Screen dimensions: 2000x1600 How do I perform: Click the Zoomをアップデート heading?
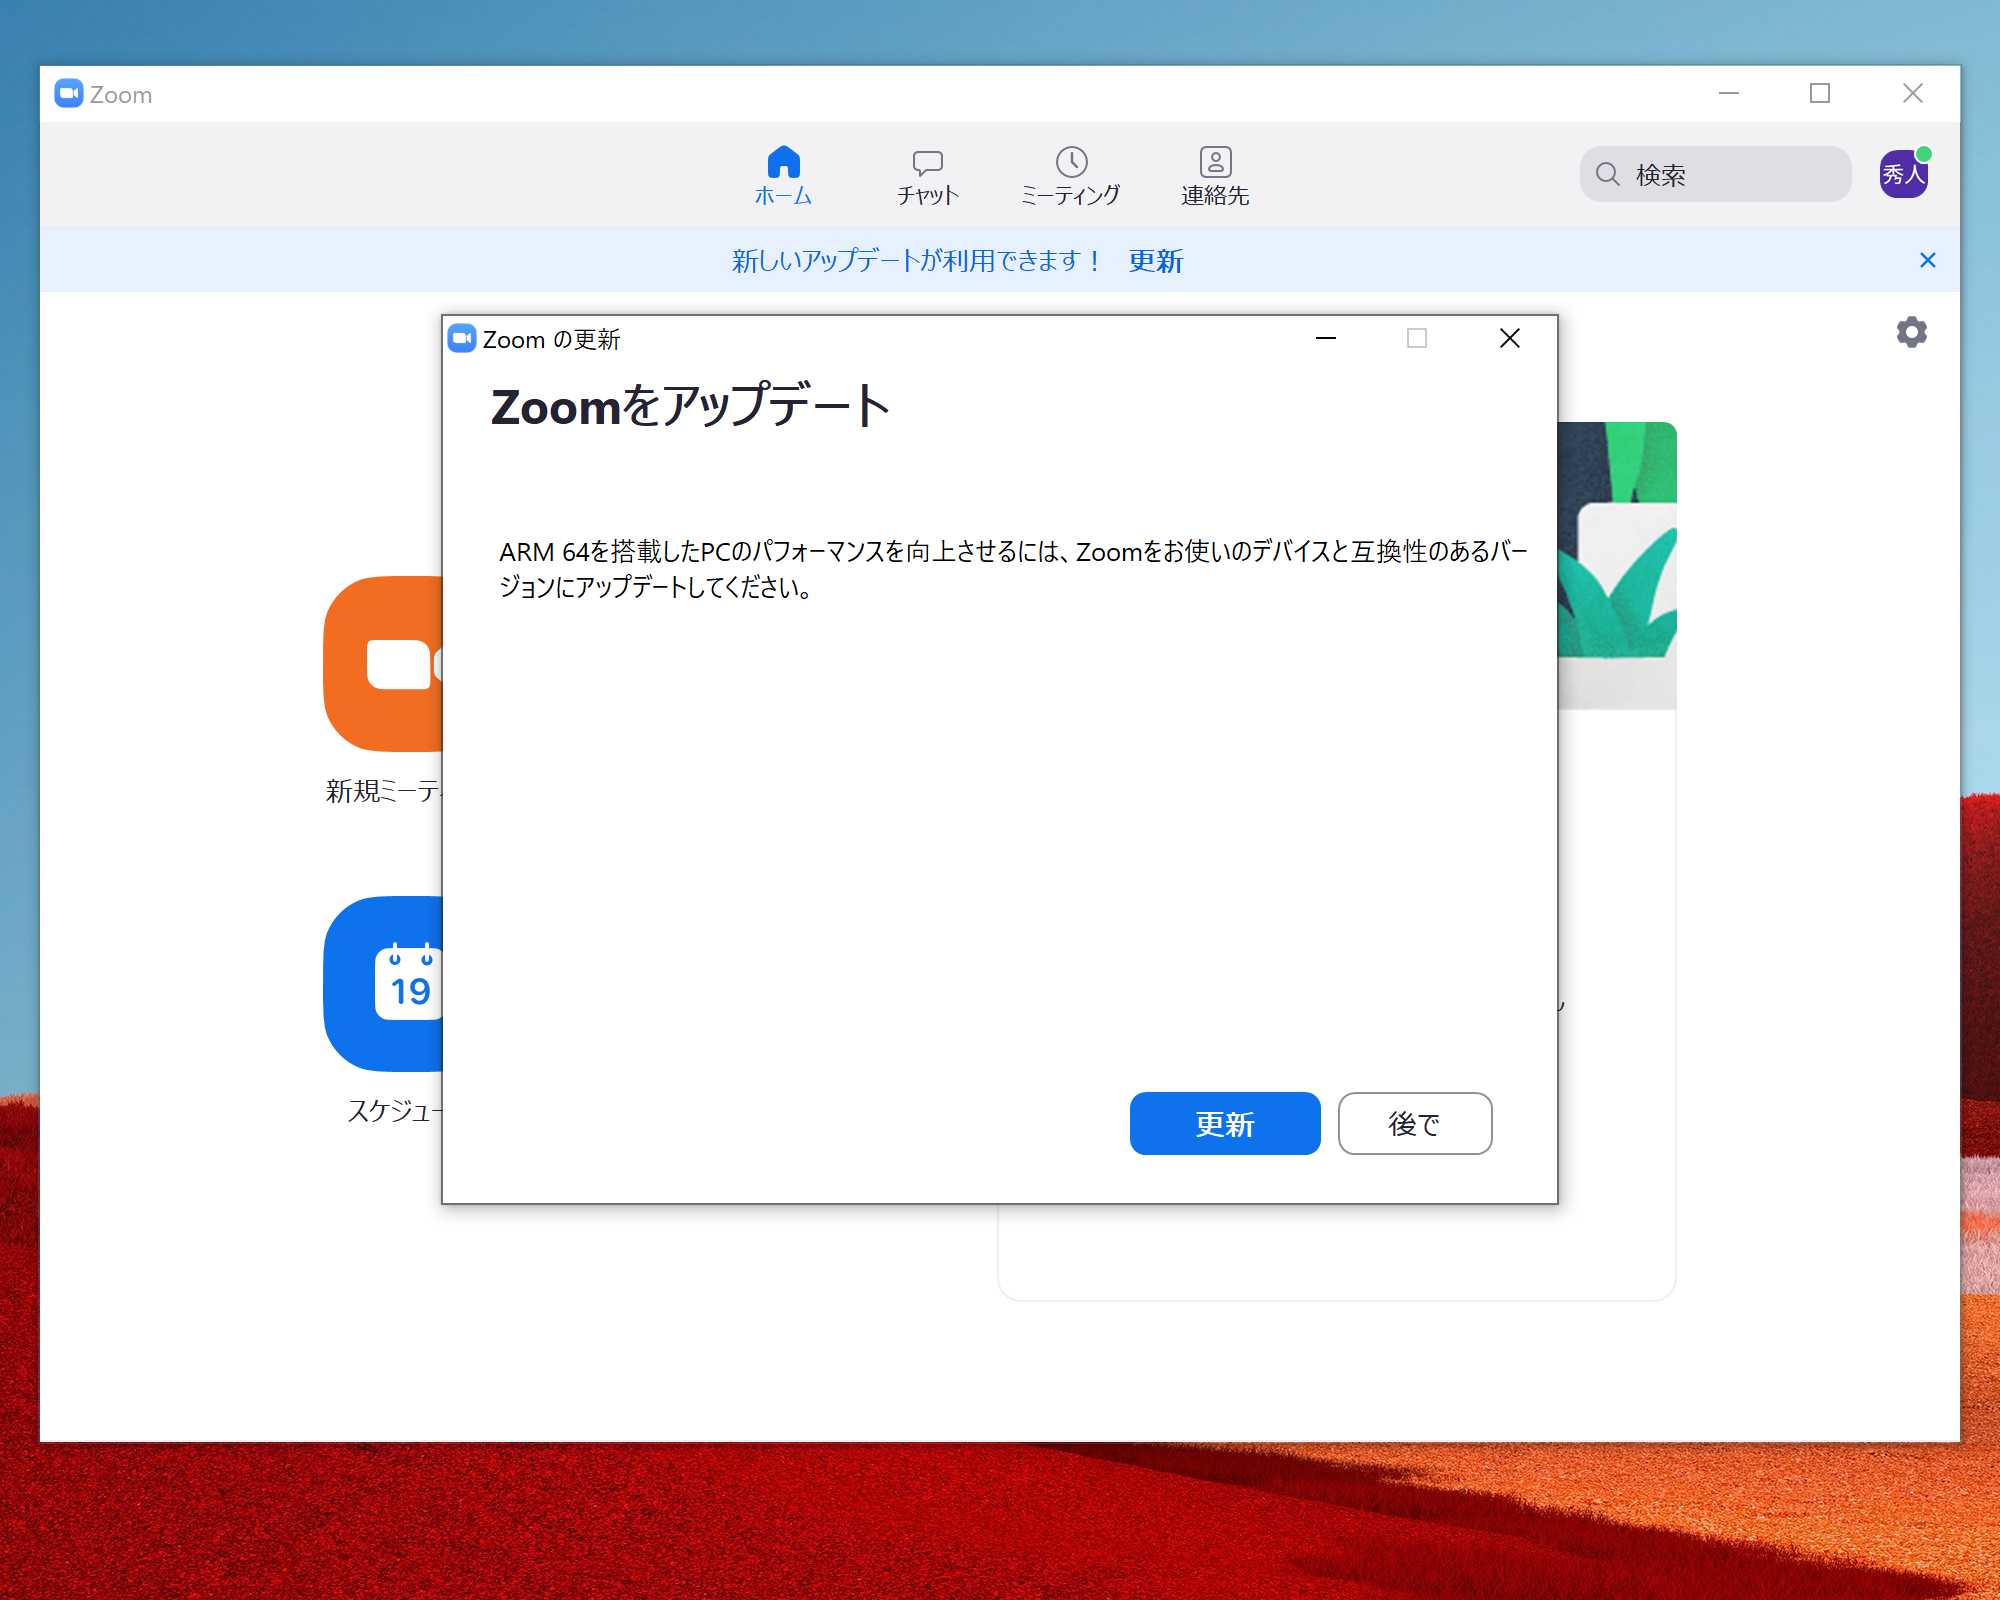[x=691, y=406]
